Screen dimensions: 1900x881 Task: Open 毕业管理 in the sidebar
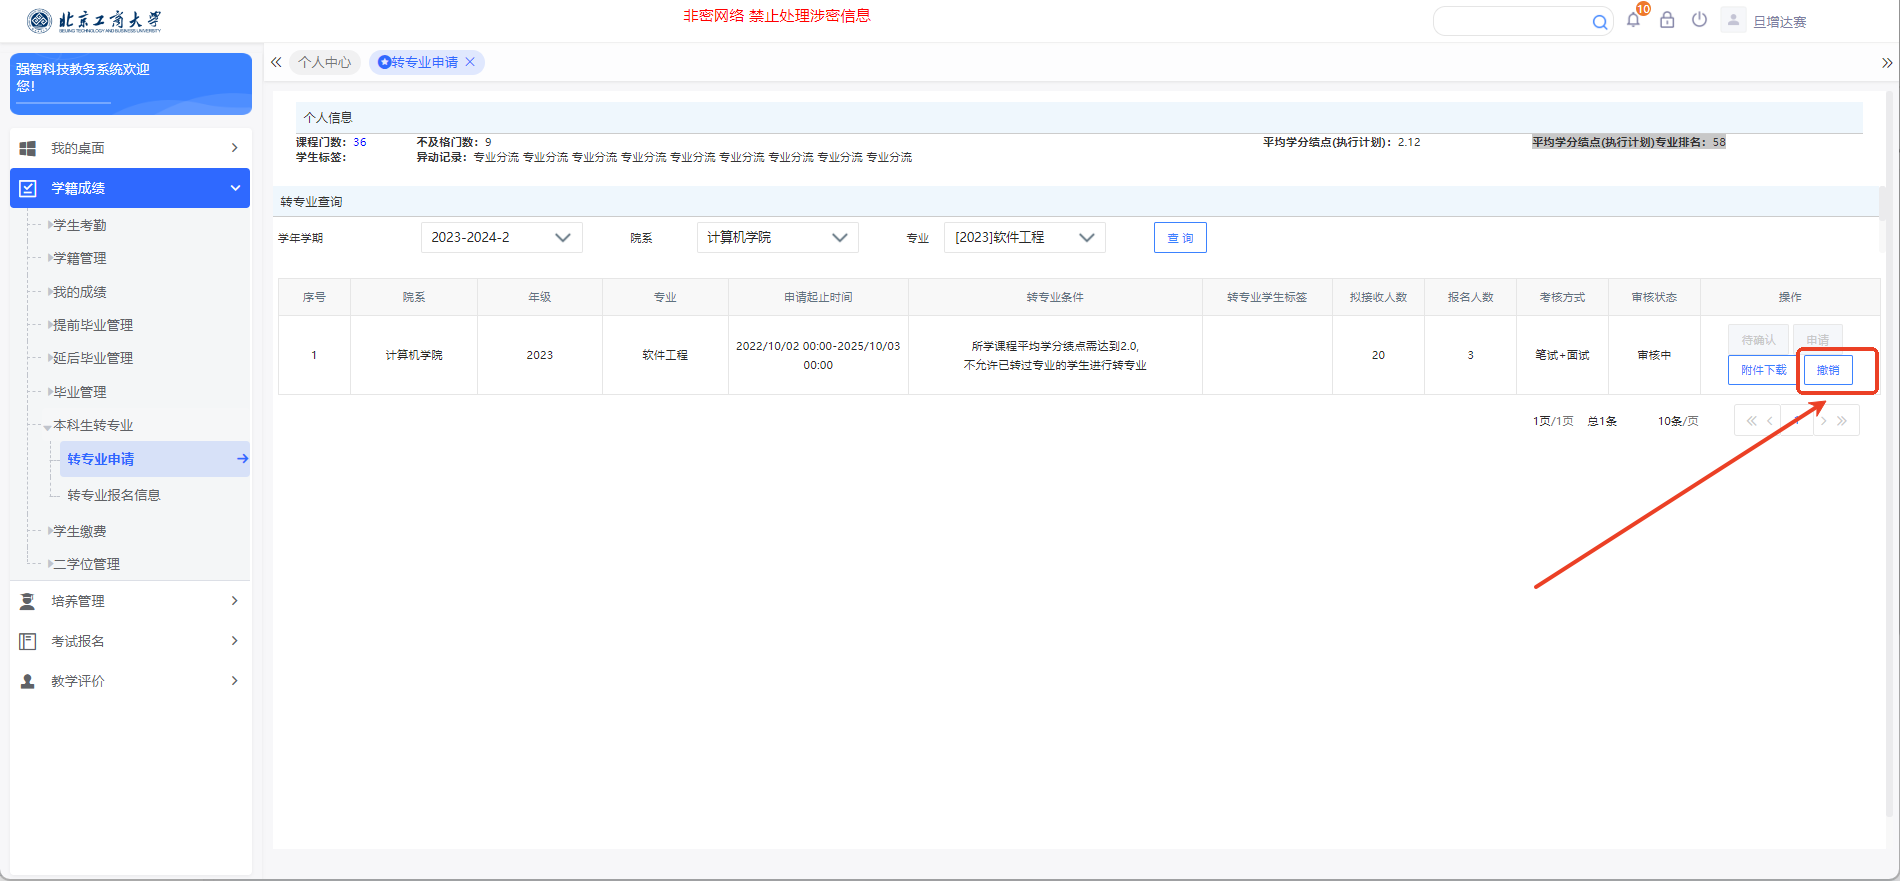80,392
